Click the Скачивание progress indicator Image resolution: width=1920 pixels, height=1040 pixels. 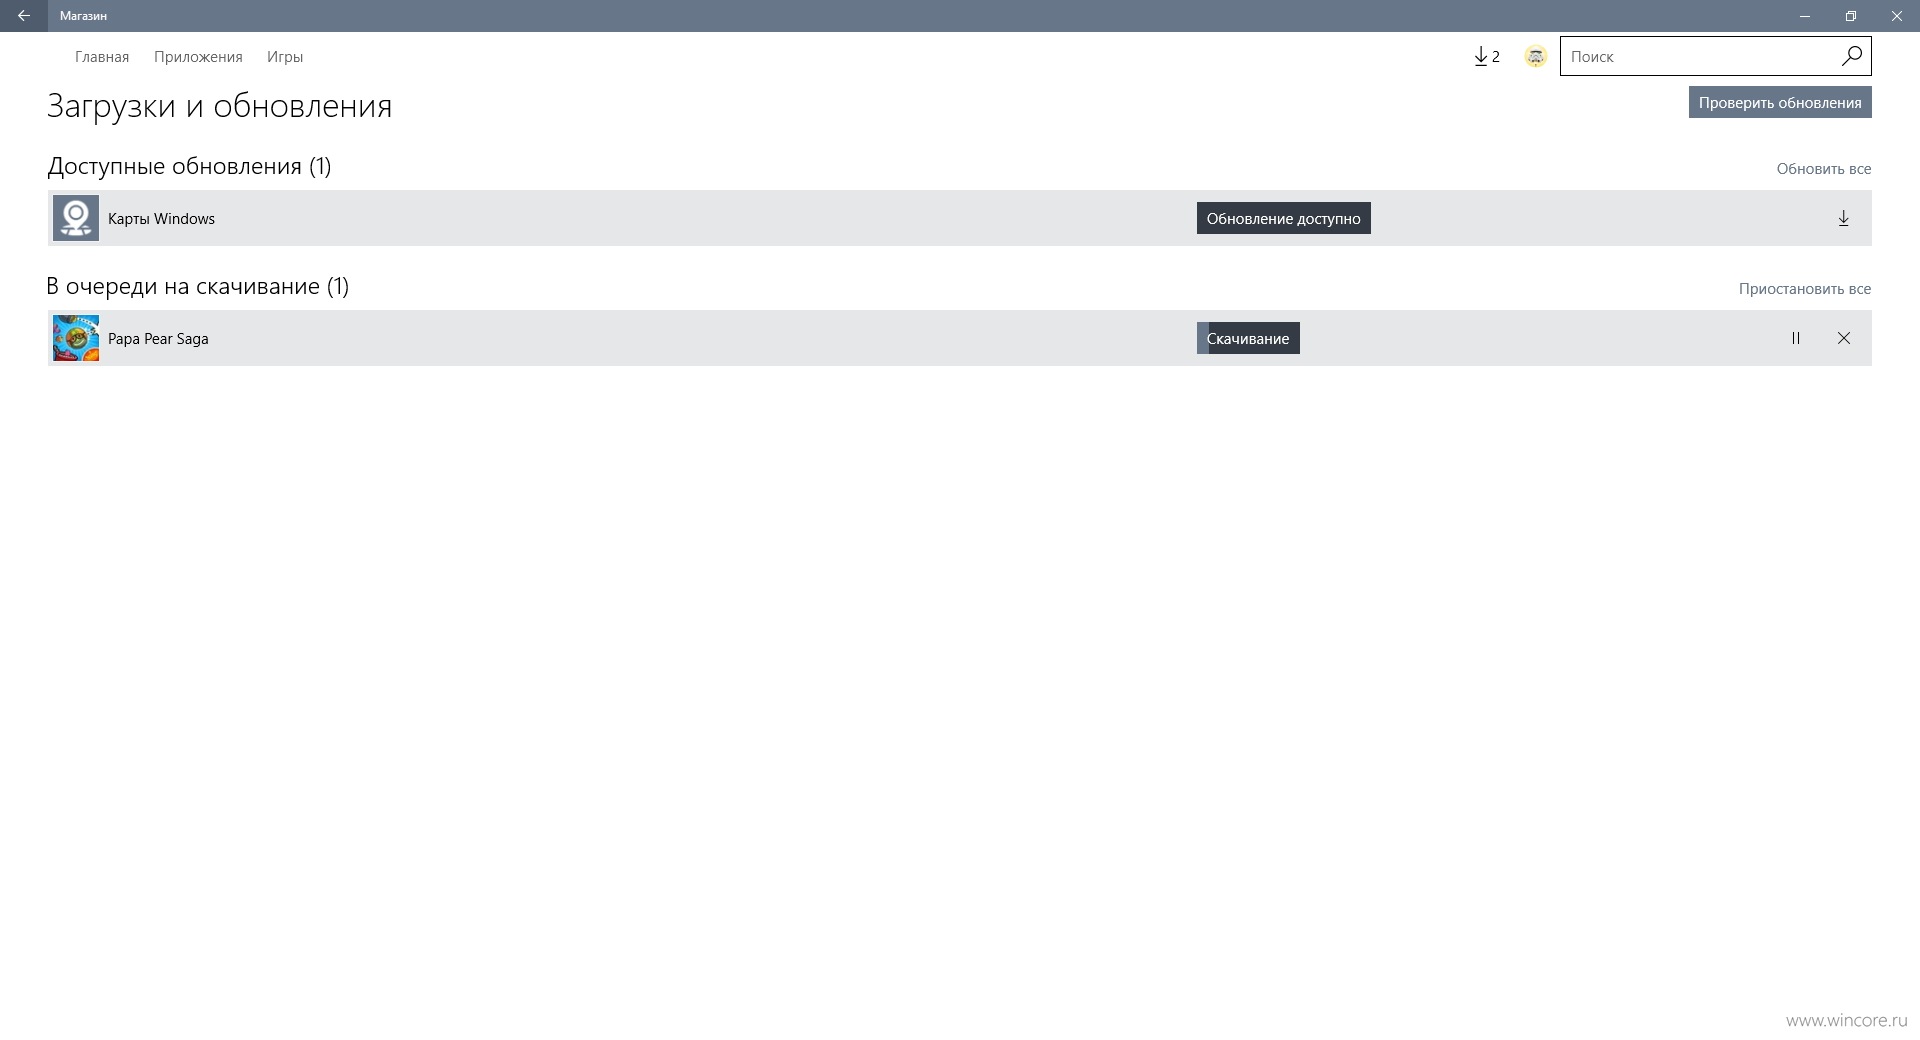click(1248, 338)
